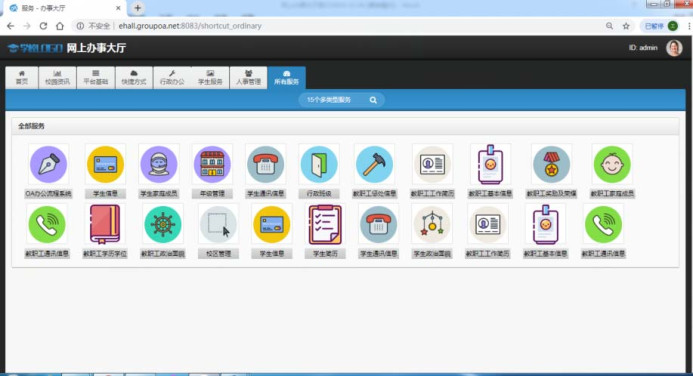Open 学生通讯信息 telephone icon beside 学生简历

[378, 224]
